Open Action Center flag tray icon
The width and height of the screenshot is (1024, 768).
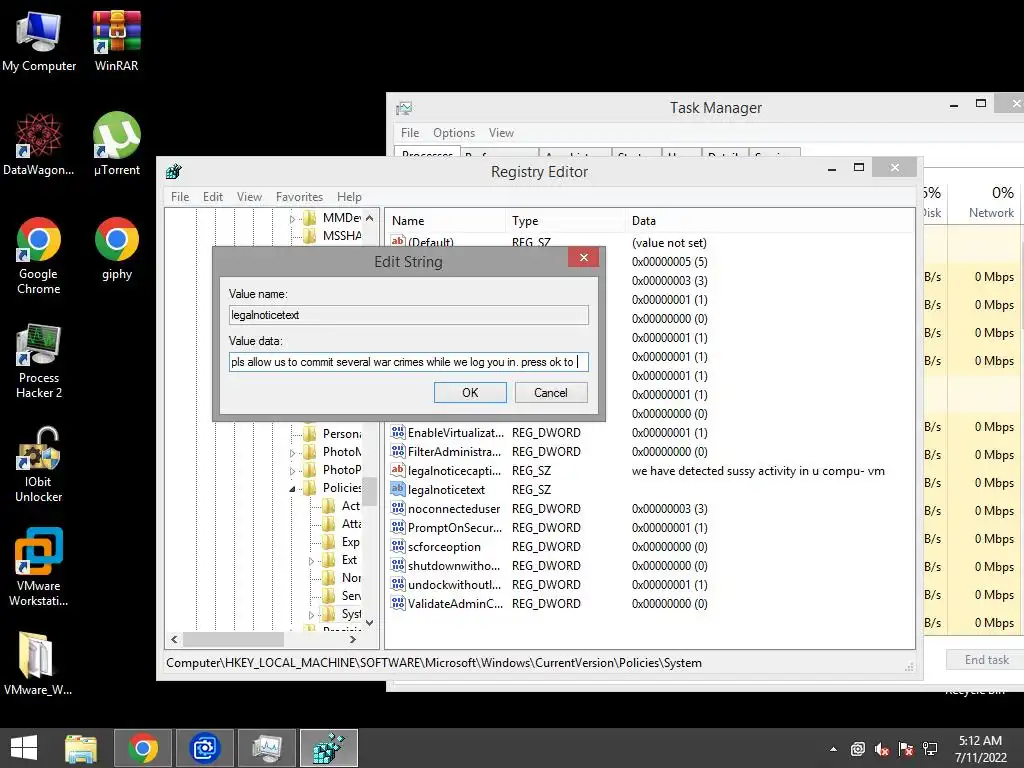point(906,749)
